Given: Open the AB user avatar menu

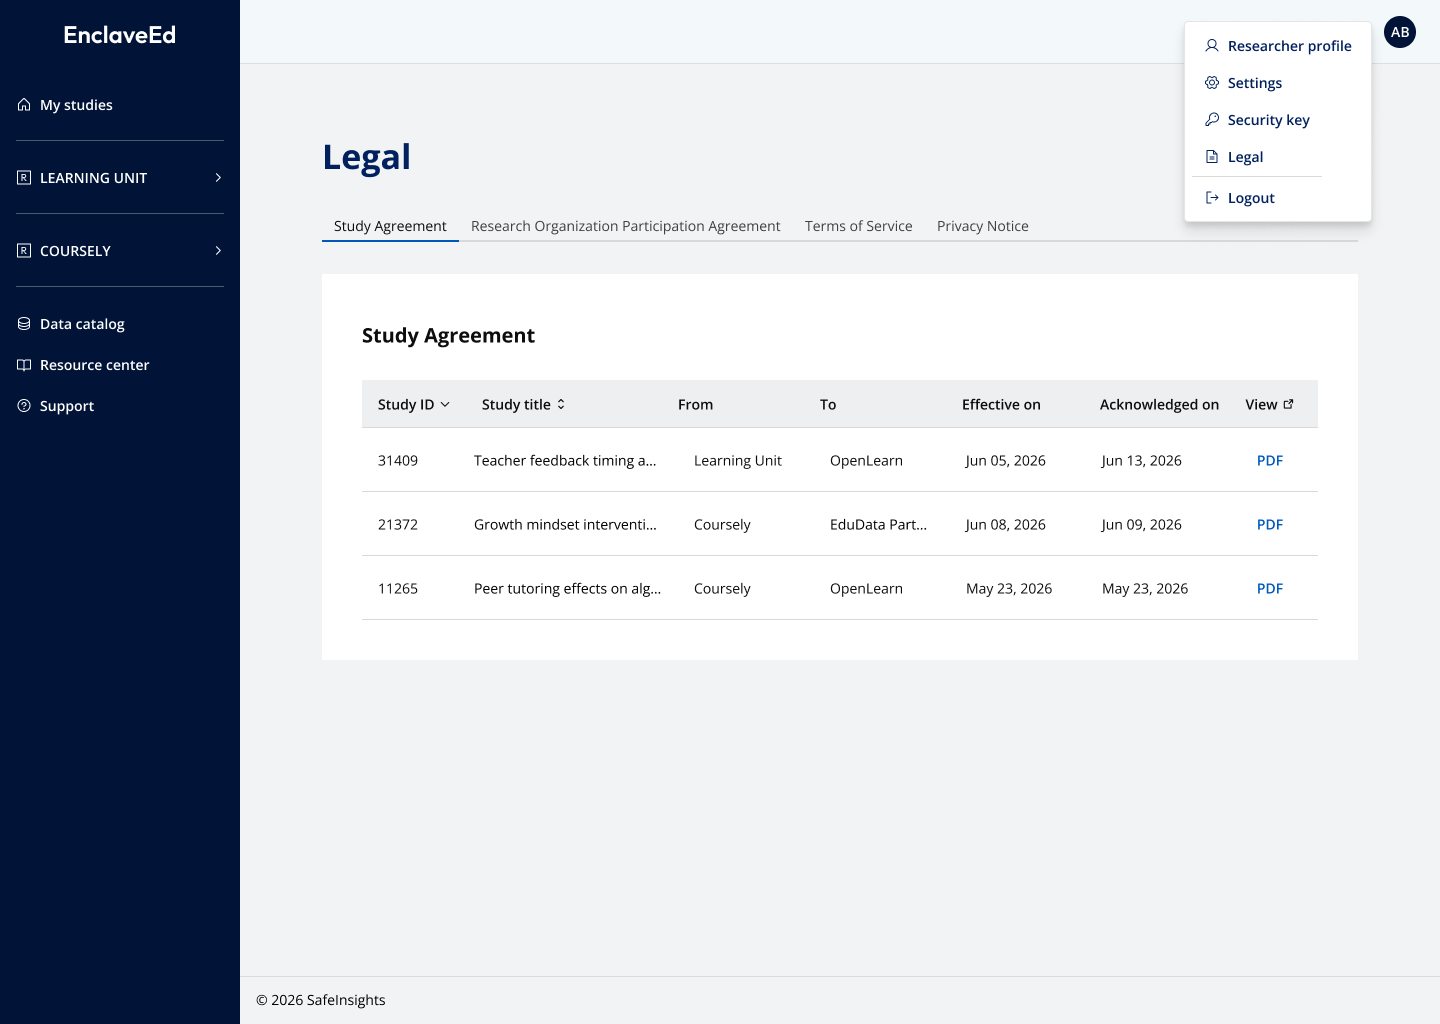Looking at the screenshot, I should [x=1400, y=32].
